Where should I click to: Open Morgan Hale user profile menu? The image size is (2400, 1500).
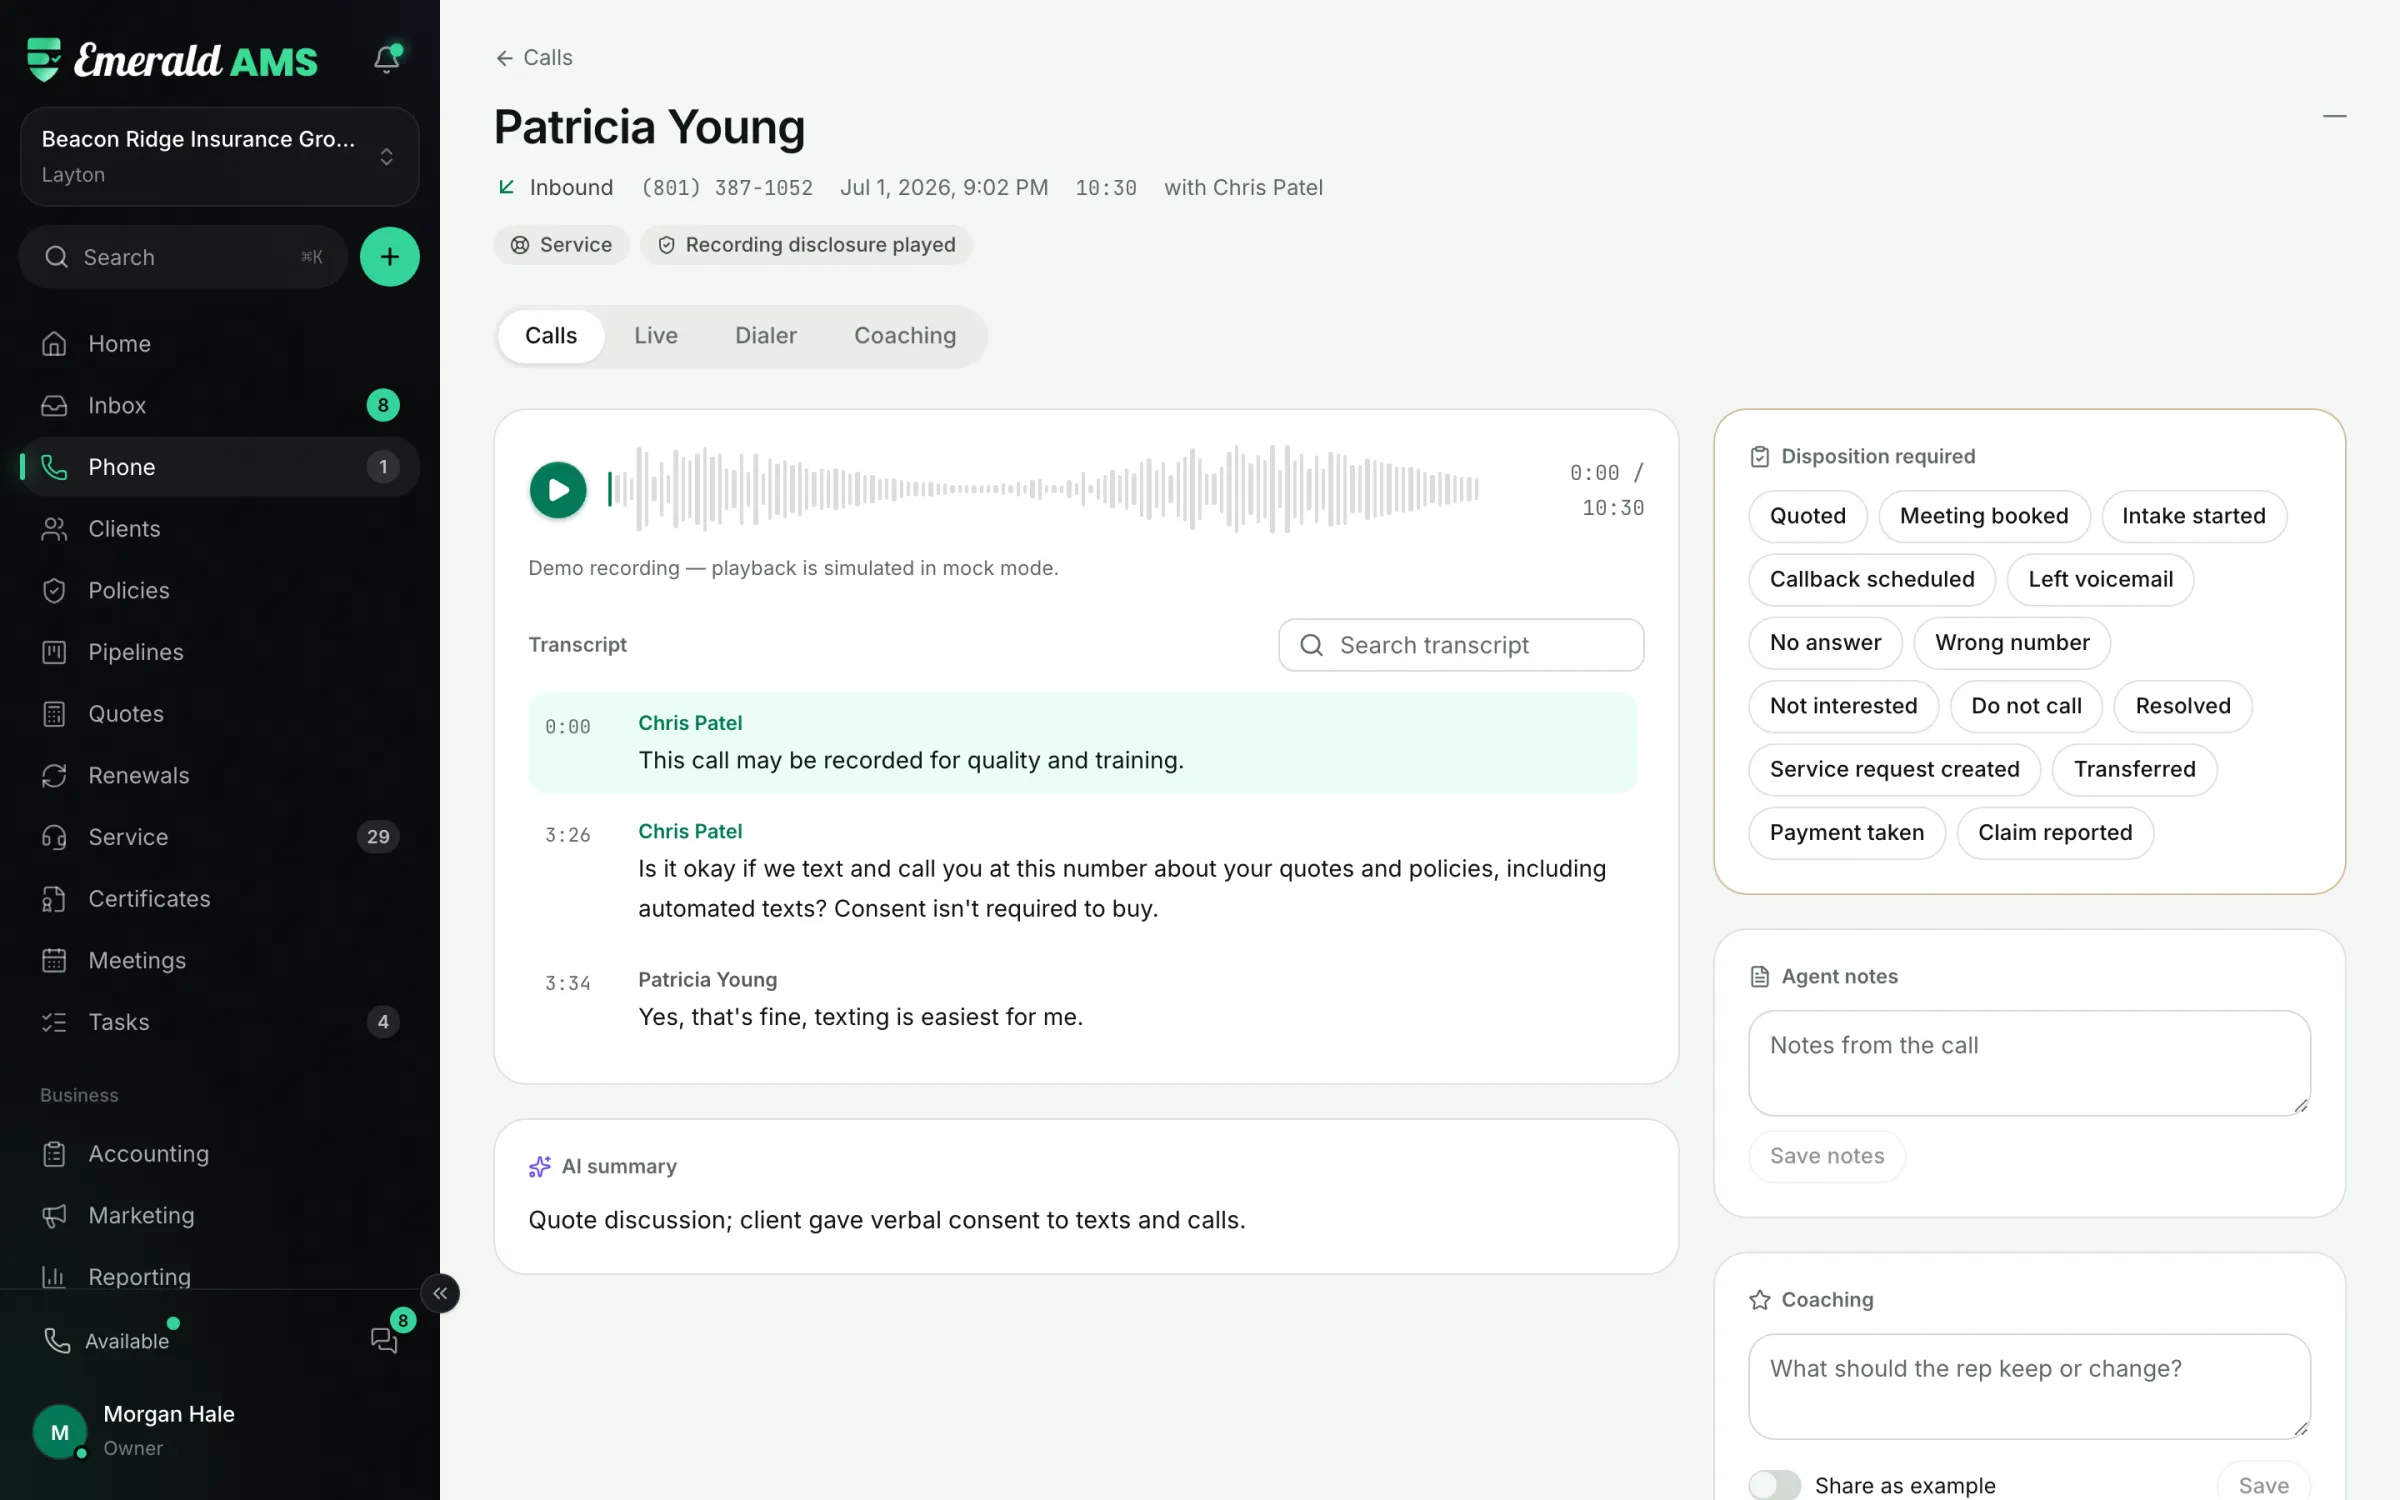click(219, 1431)
